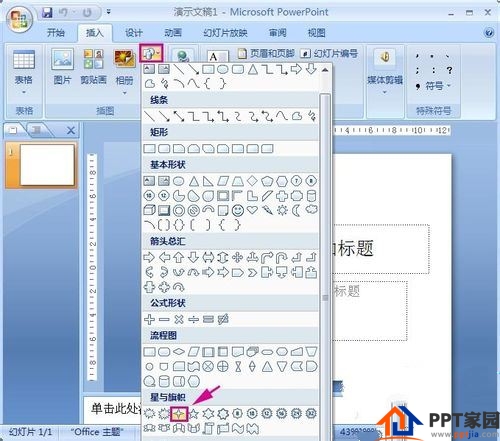Switch to the 幻灯片放映 tab

point(226,33)
